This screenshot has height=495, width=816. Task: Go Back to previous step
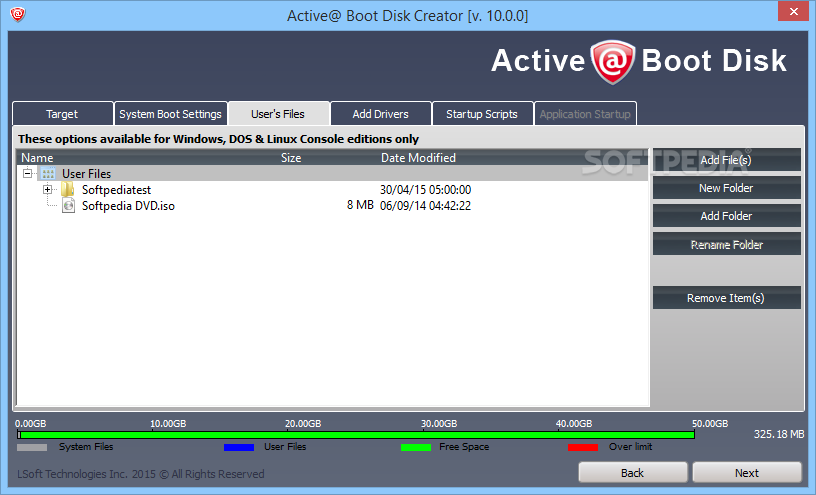633,473
